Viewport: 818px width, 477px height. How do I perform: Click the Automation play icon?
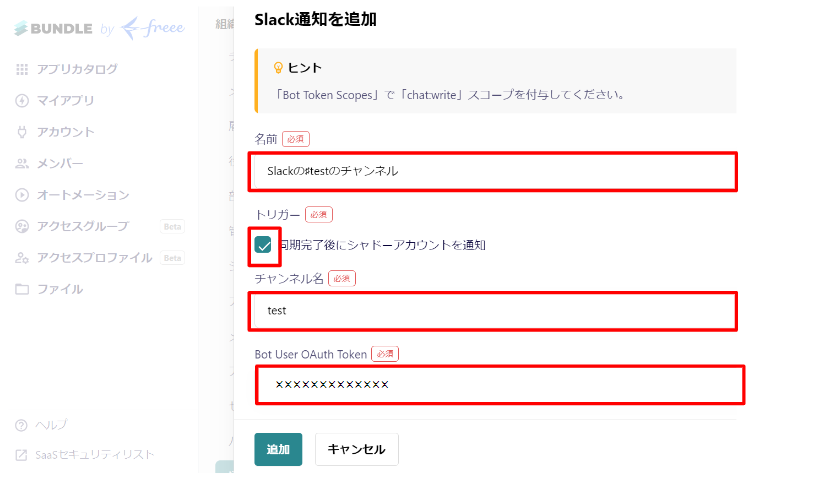point(22,195)
